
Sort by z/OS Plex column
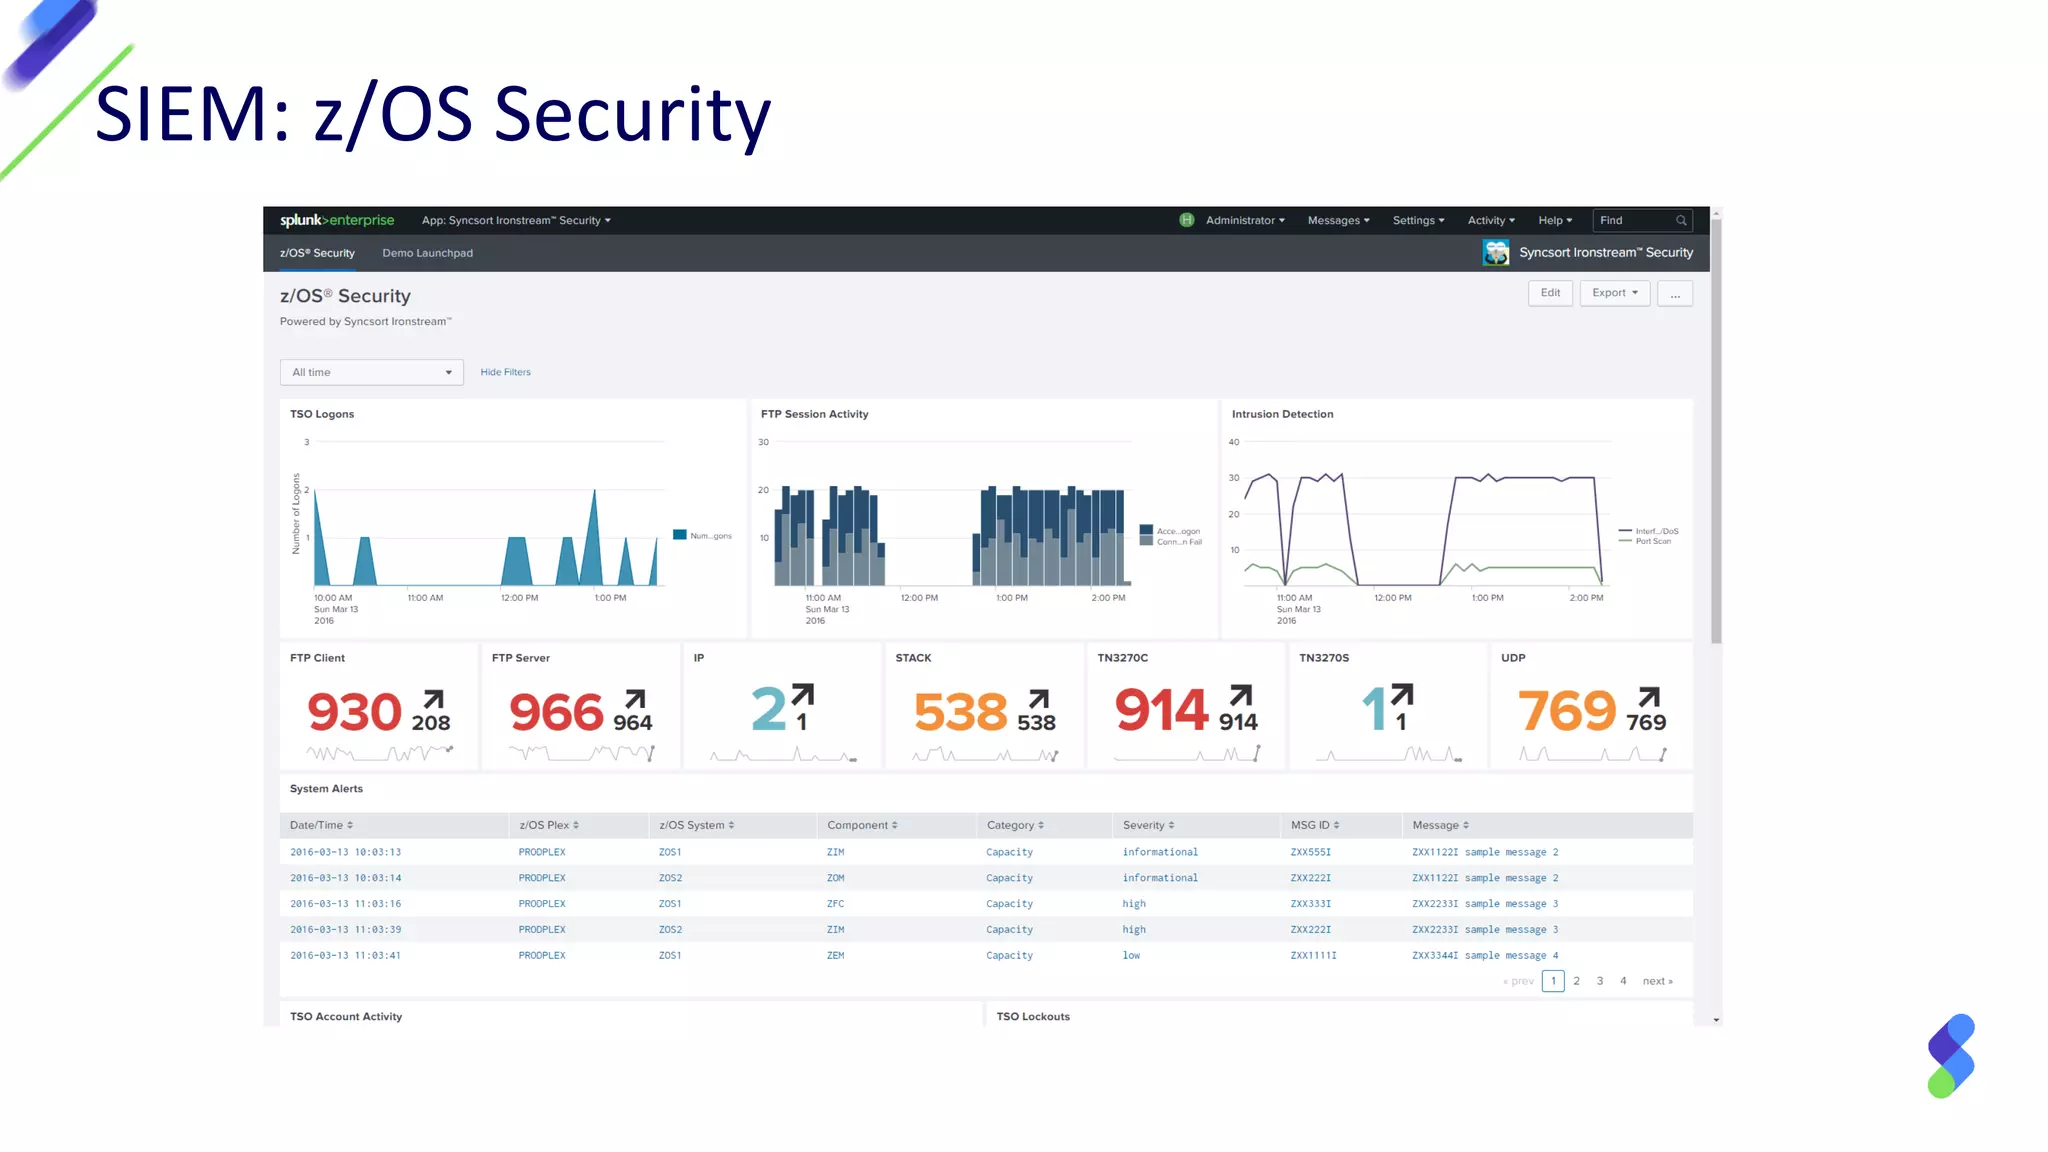click(549, 825)
